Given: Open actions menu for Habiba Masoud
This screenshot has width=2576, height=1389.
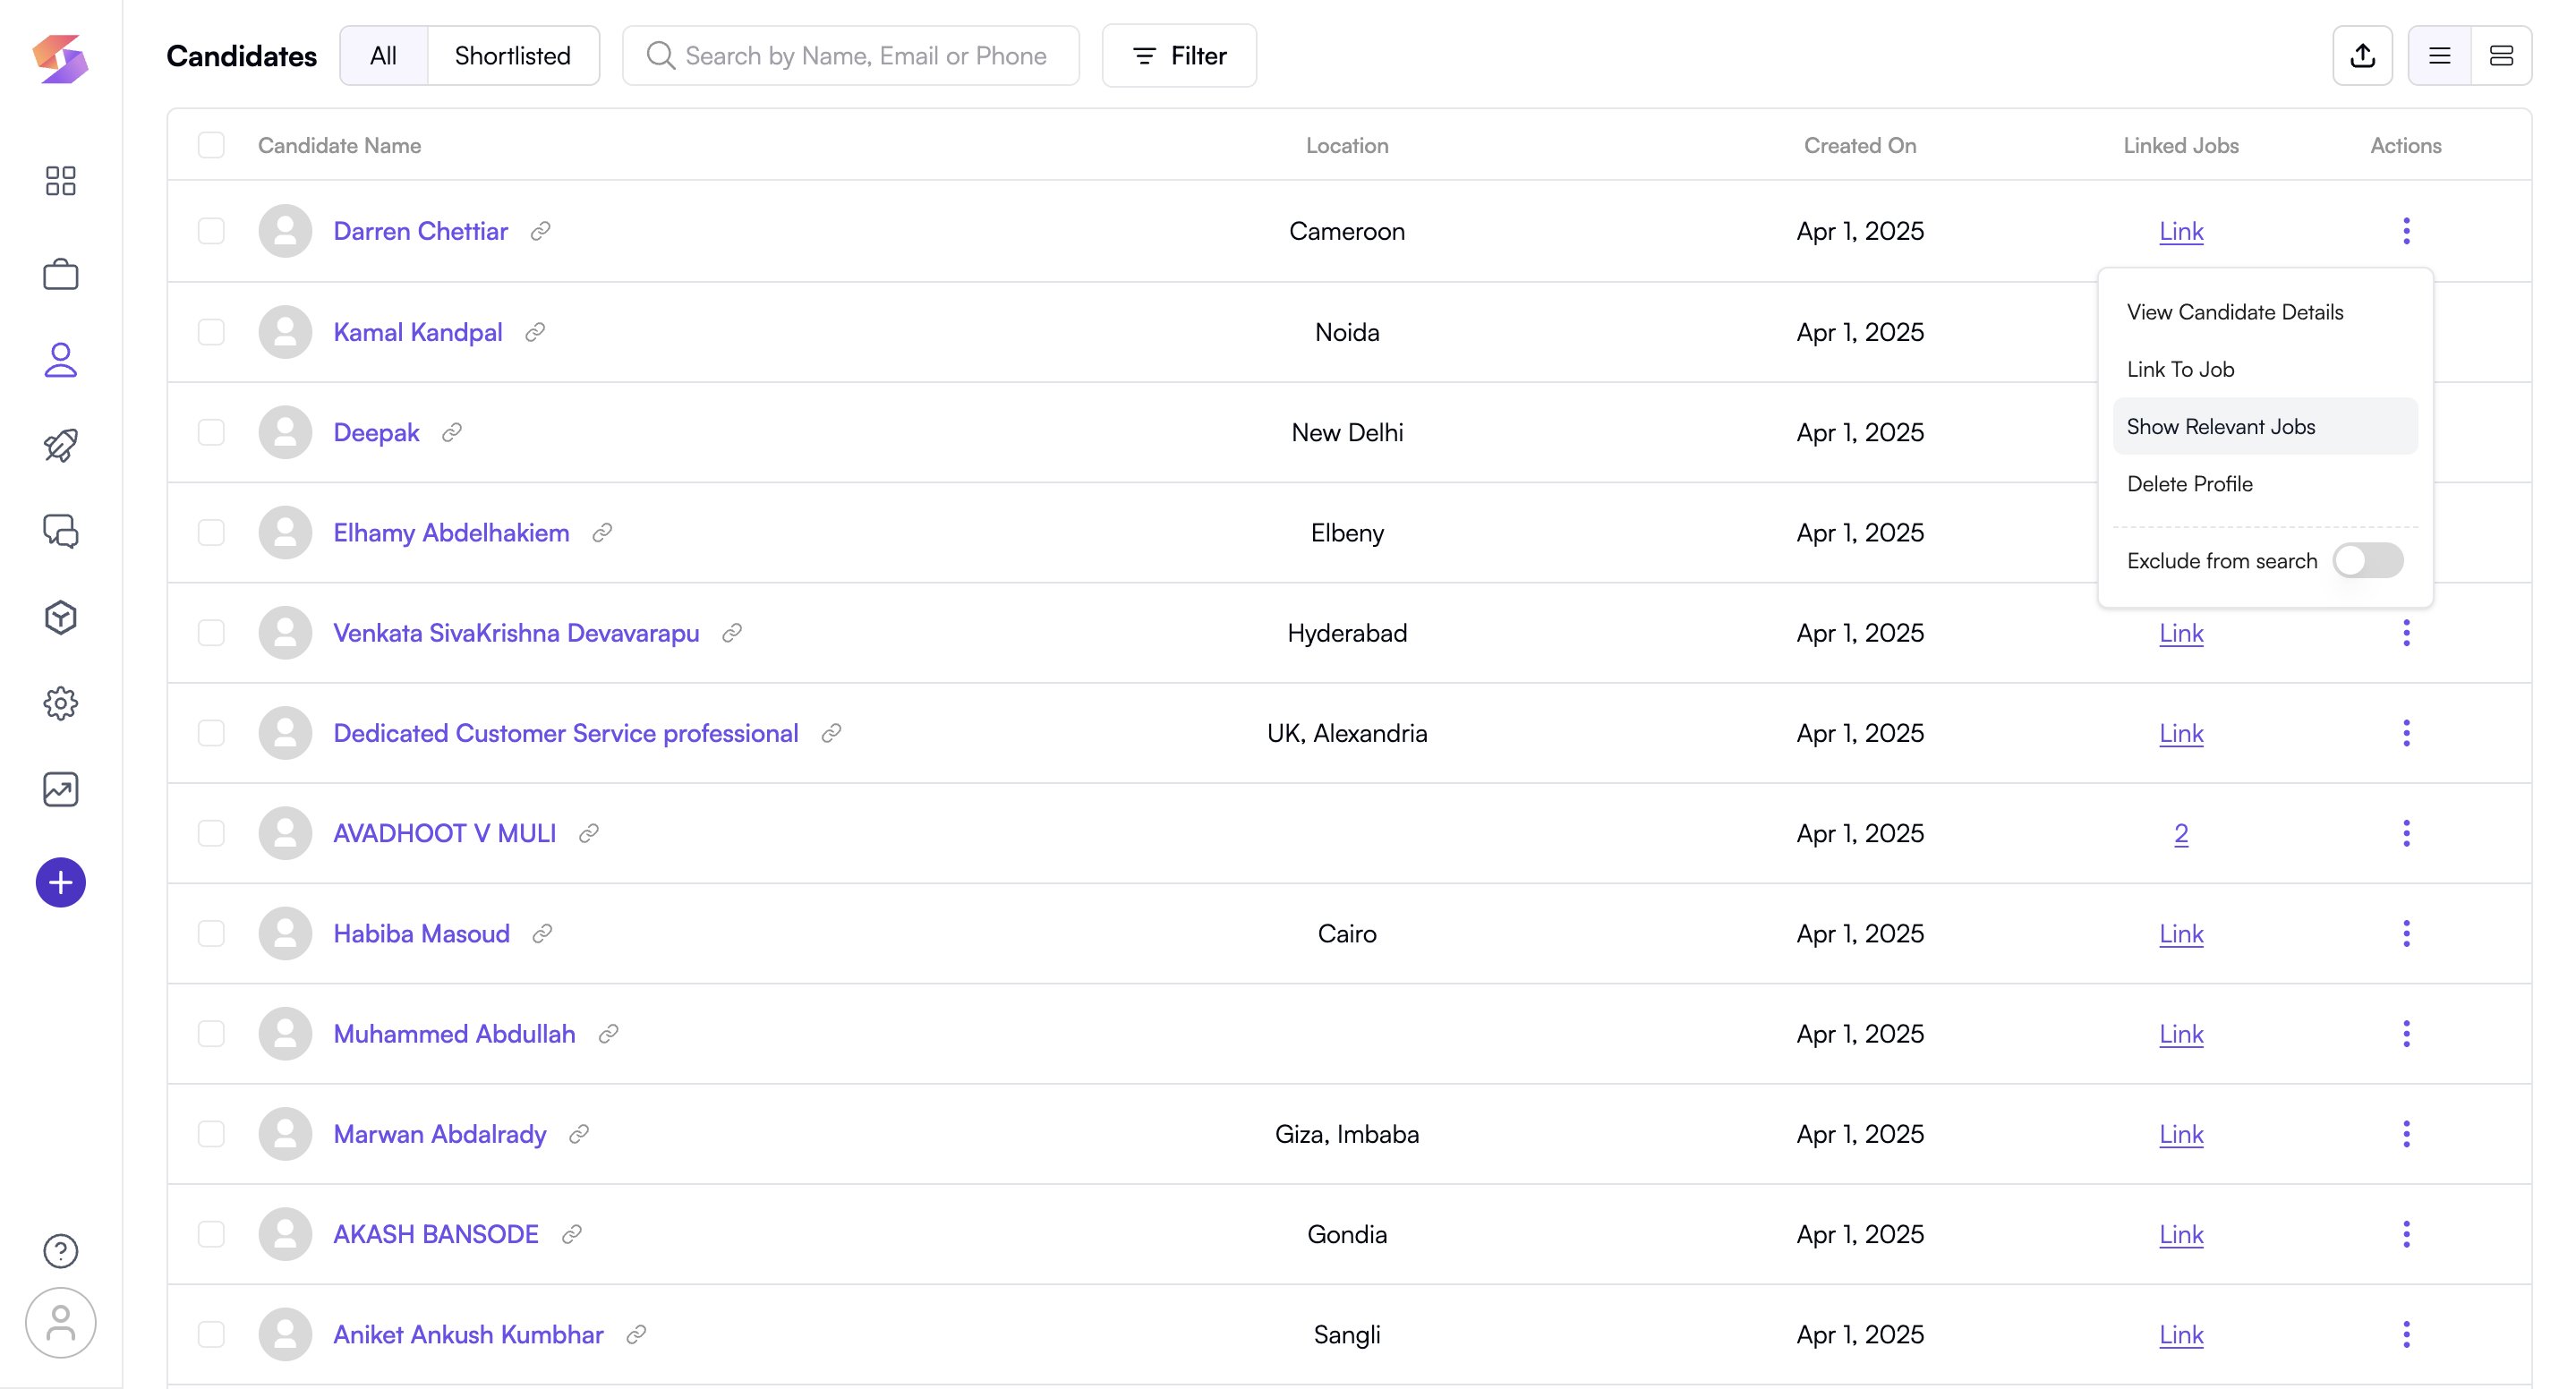Looking at the screenshot, I should pyautogui.click(x=2406, y=933).
